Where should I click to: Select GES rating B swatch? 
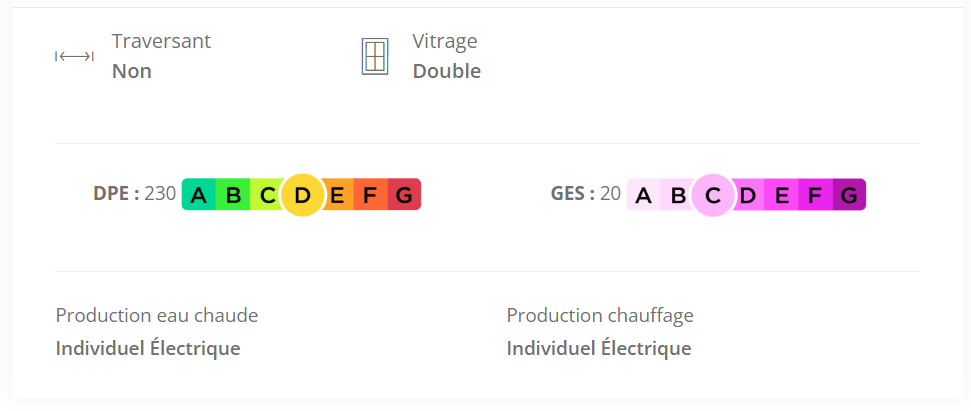[677, 195]
